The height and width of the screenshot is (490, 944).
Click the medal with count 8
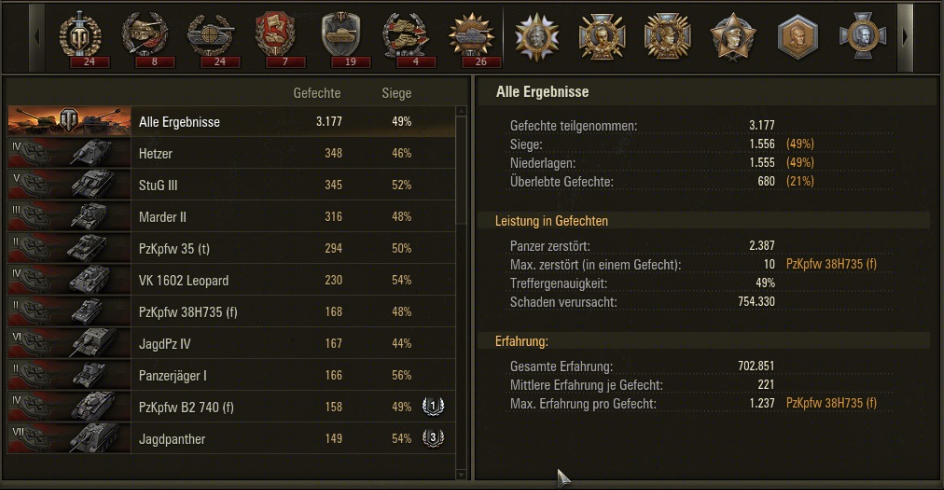(x=145, y=36)
